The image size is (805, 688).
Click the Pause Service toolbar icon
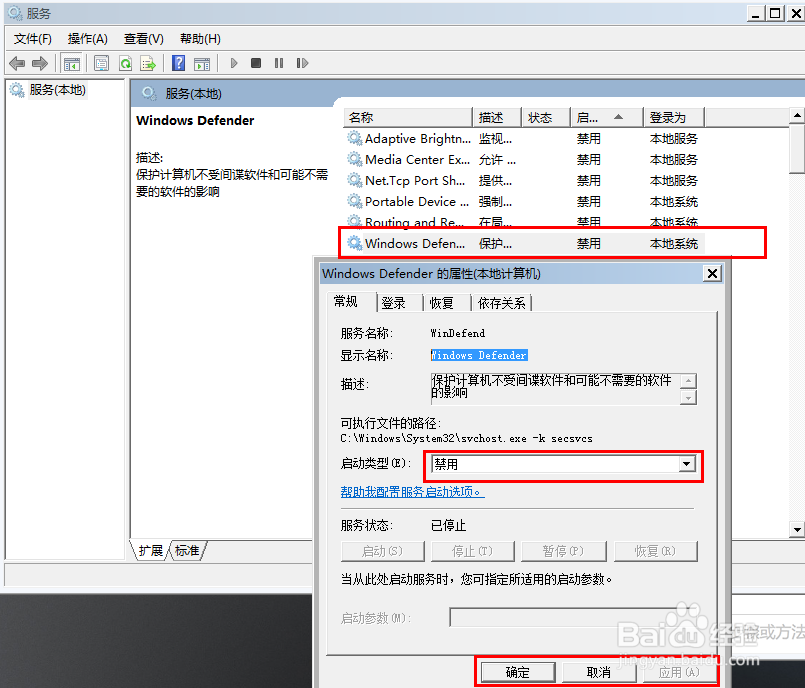click(280, 63)
